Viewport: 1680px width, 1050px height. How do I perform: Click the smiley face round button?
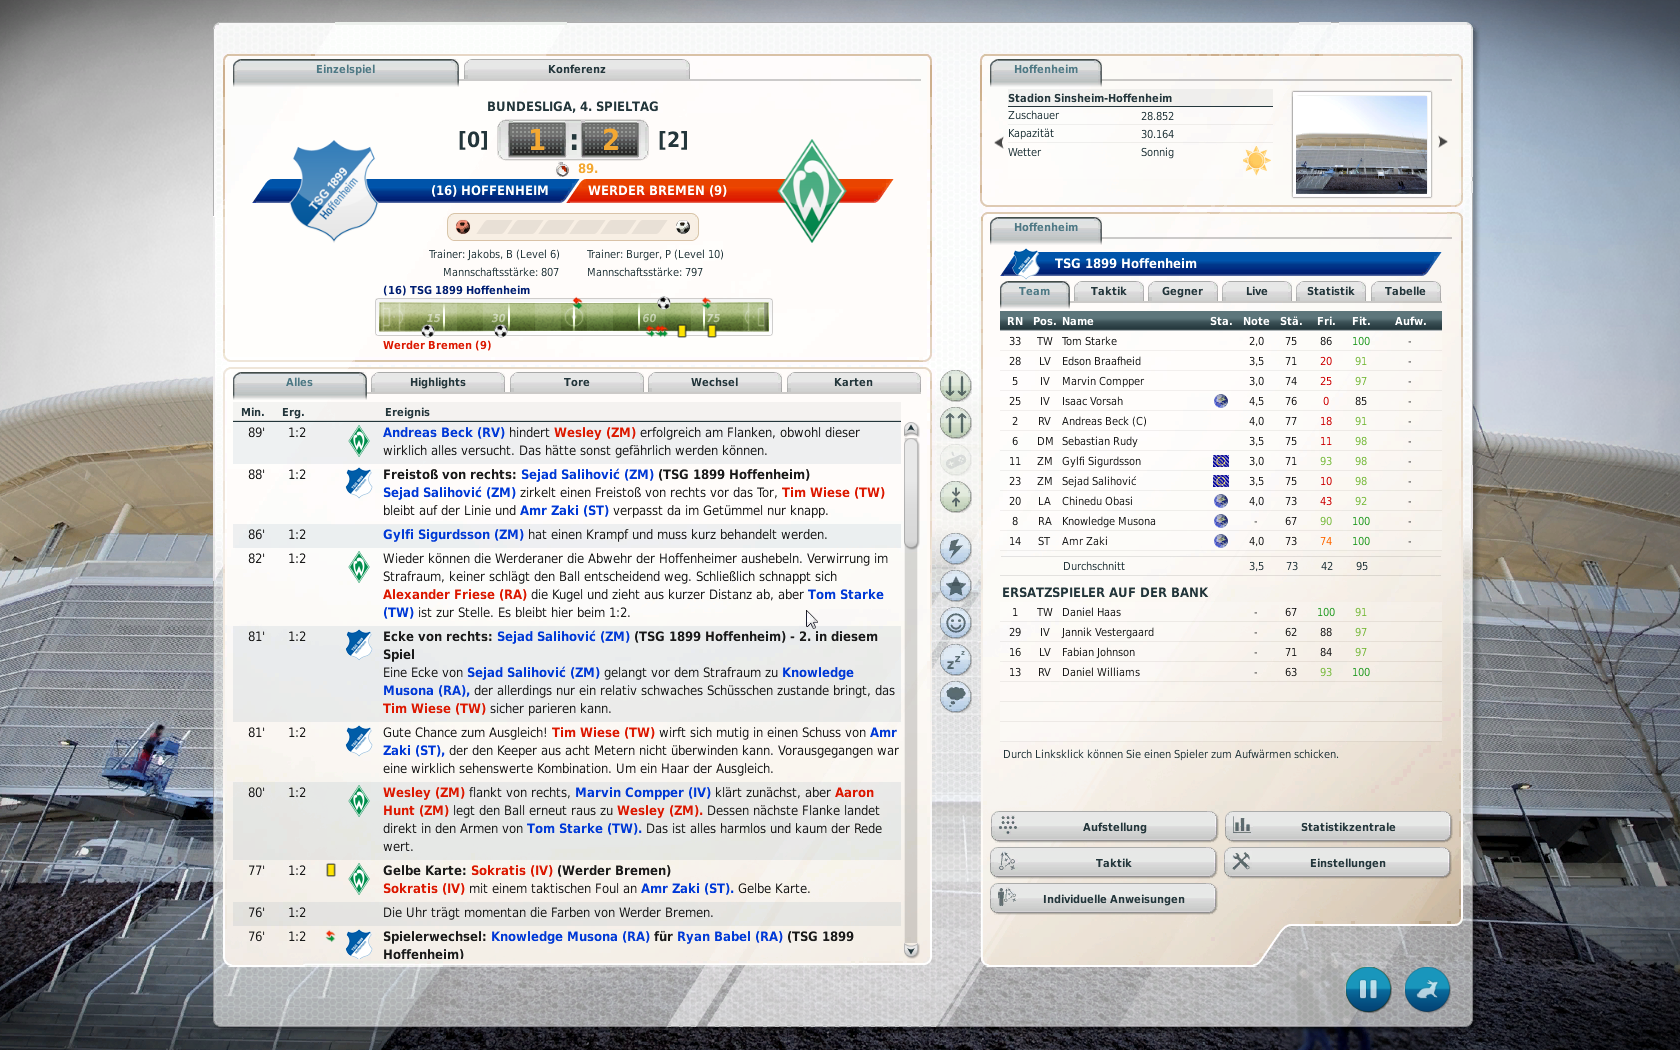coord(956,623)
